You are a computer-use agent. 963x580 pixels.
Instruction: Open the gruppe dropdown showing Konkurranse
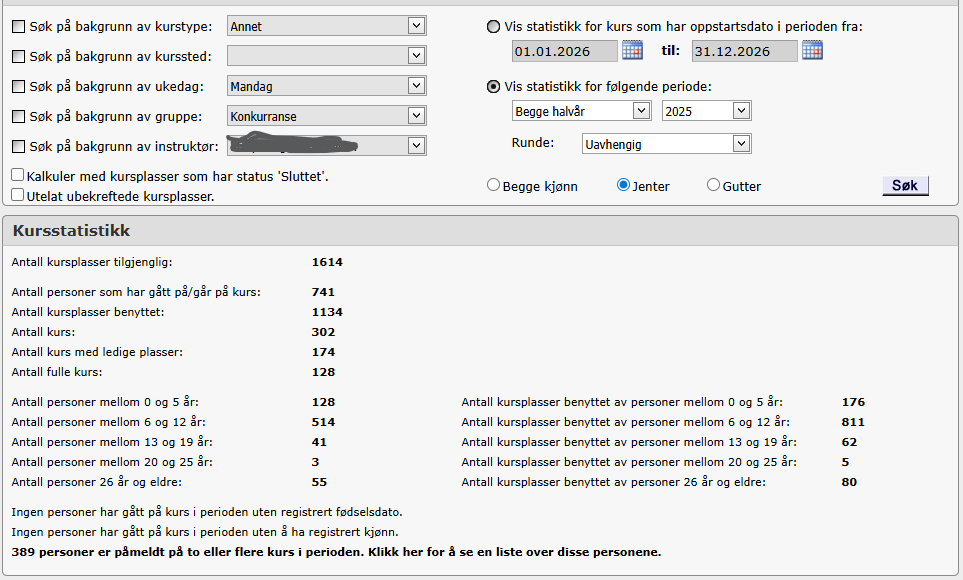point(326,116)
